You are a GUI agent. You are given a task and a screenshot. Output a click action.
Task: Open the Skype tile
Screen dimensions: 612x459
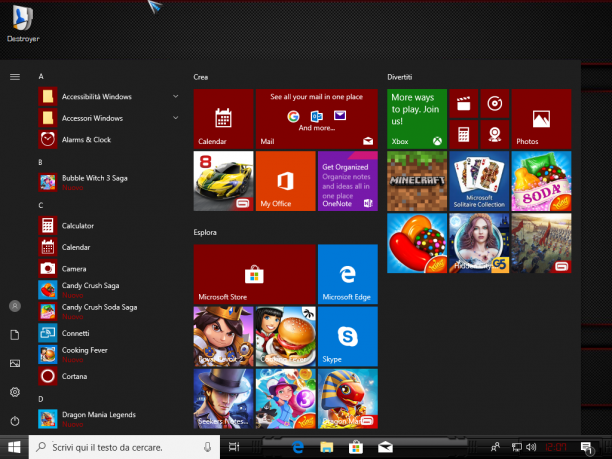point(348,336)
